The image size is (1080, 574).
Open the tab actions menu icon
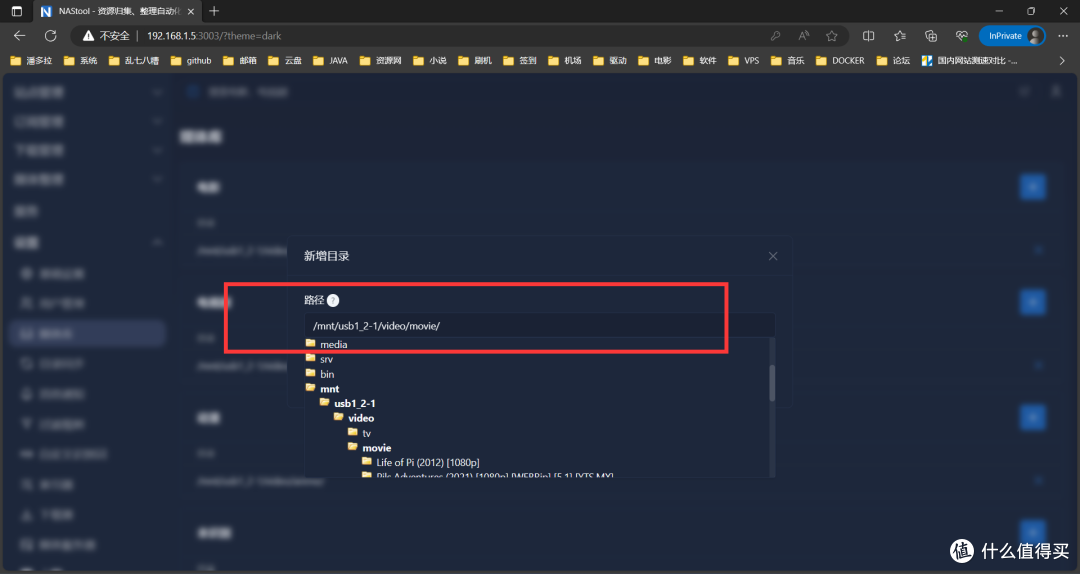[x=17, y=11]
